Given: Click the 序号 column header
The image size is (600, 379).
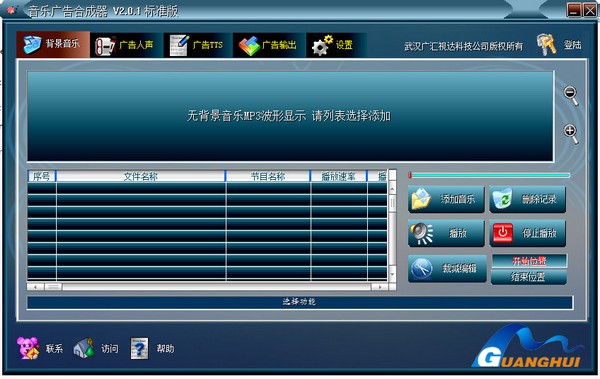Looking at the screenshot, I should [42, 176].
